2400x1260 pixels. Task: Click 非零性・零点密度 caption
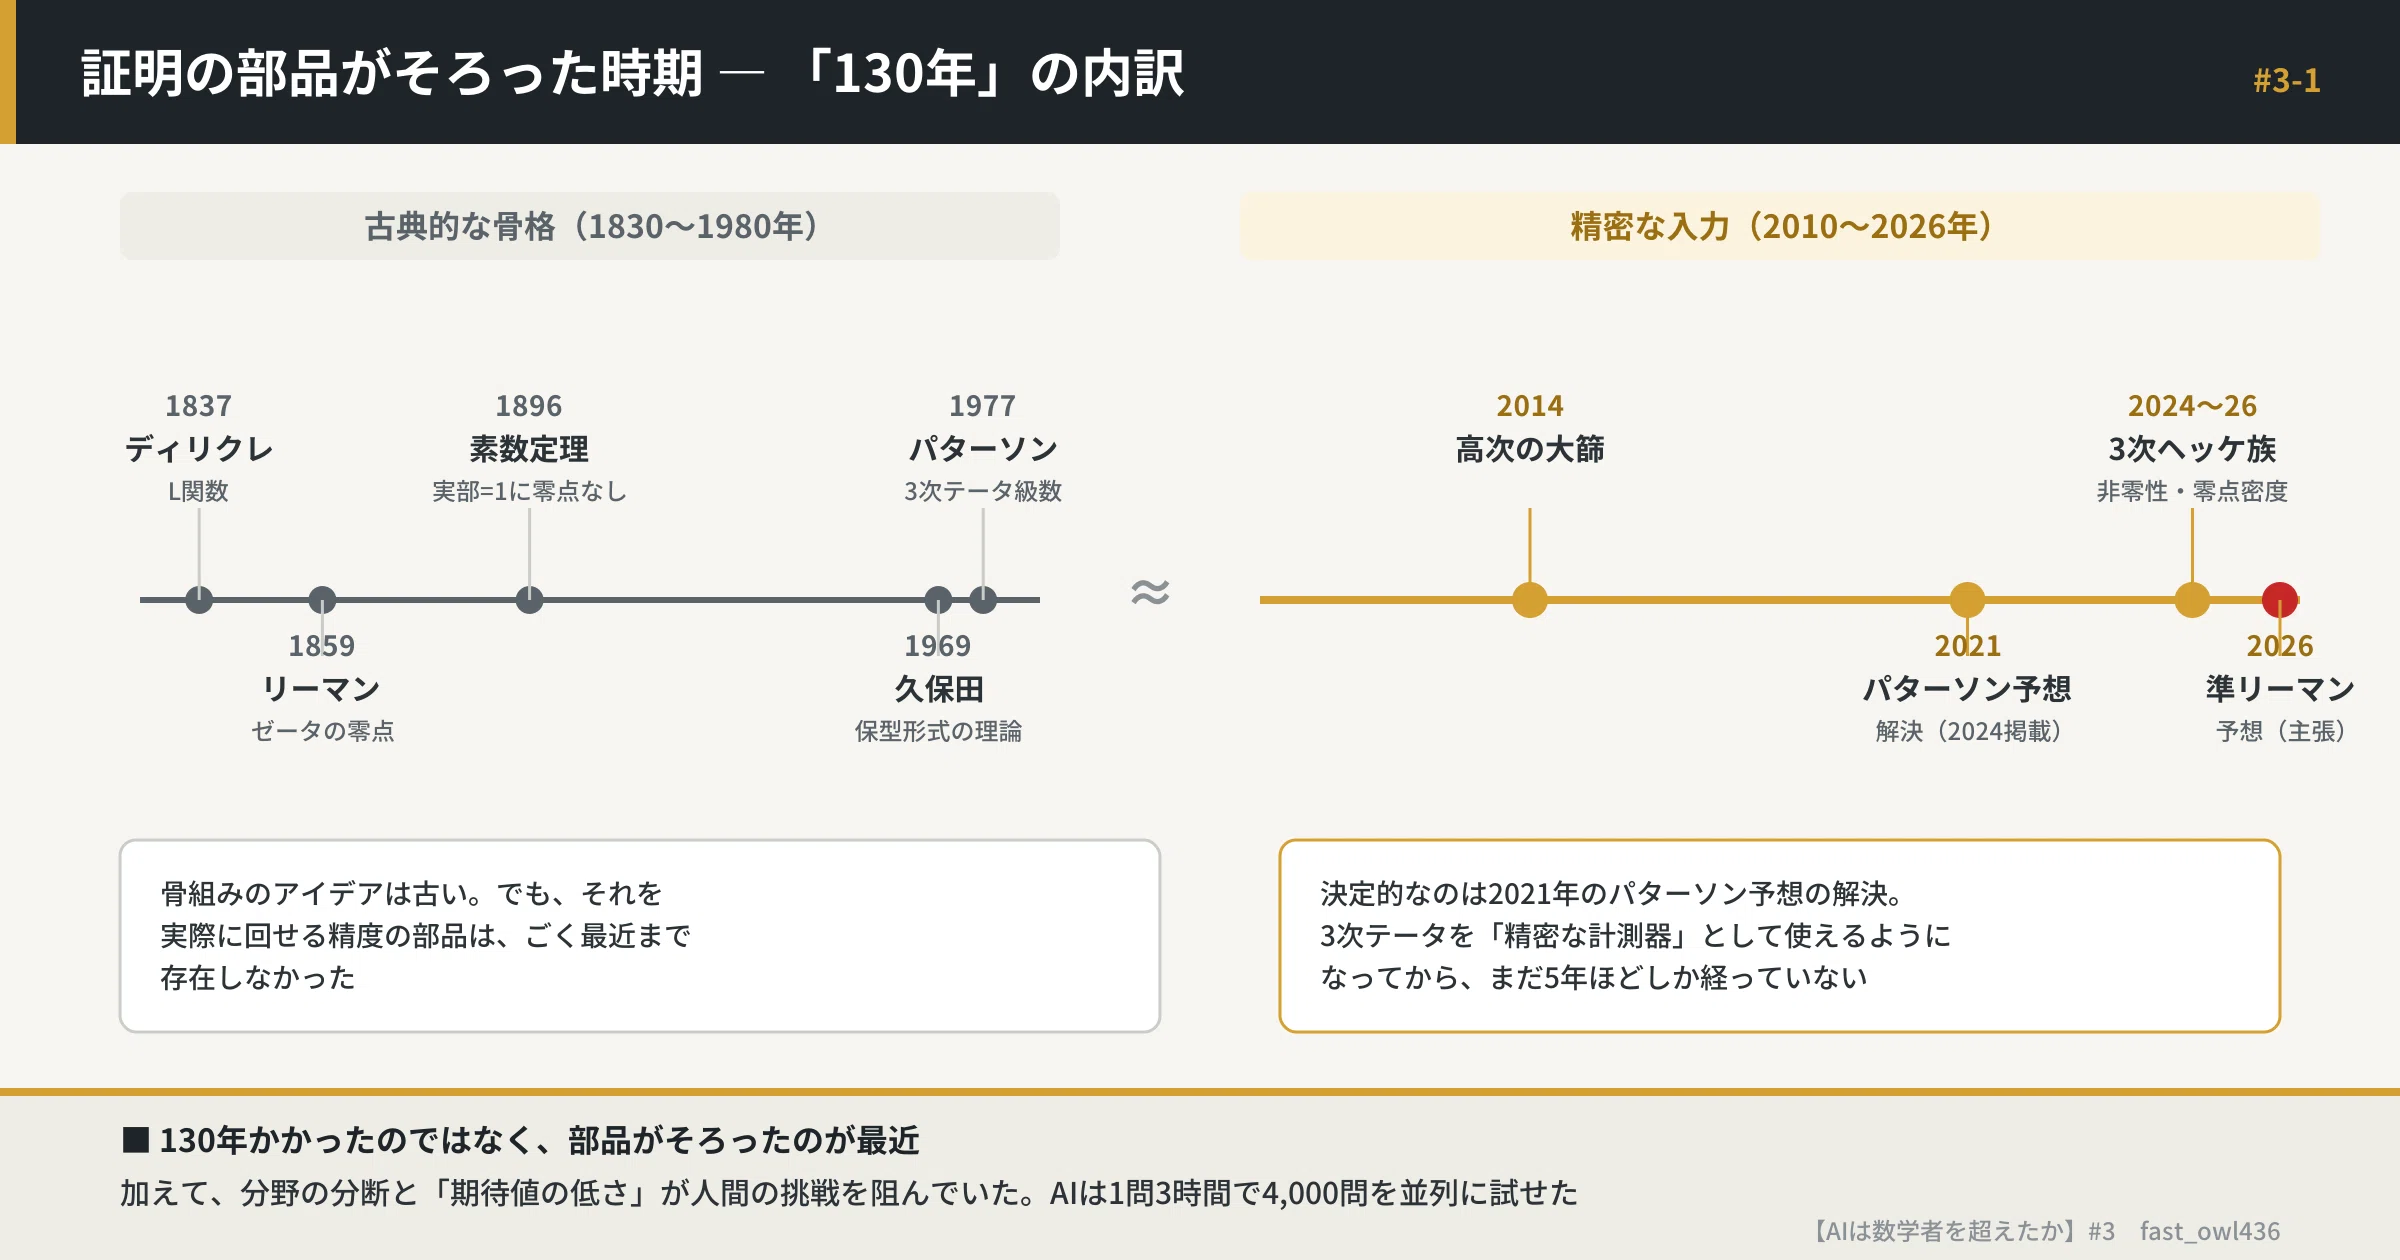(2192, 491)
